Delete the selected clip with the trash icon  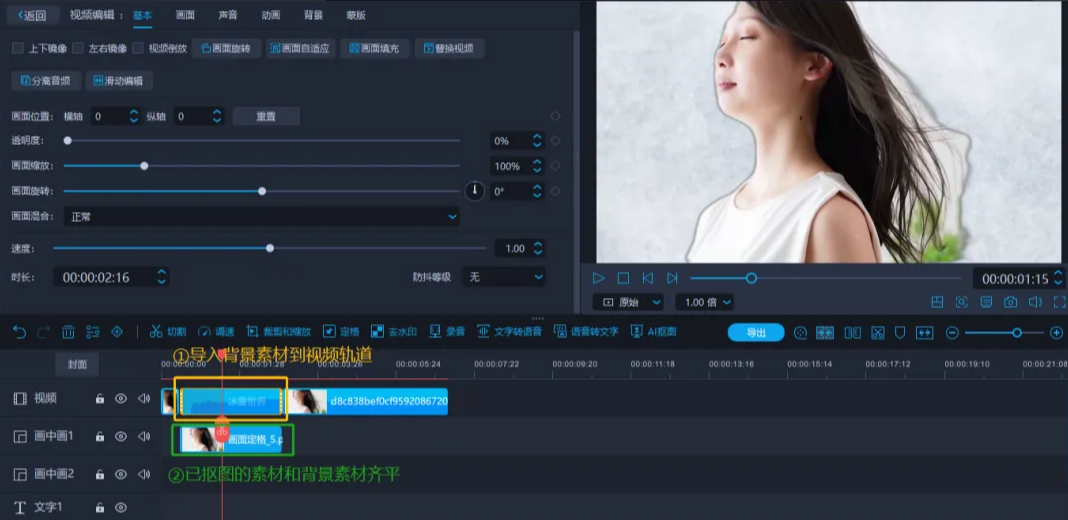tap(68, 333)
